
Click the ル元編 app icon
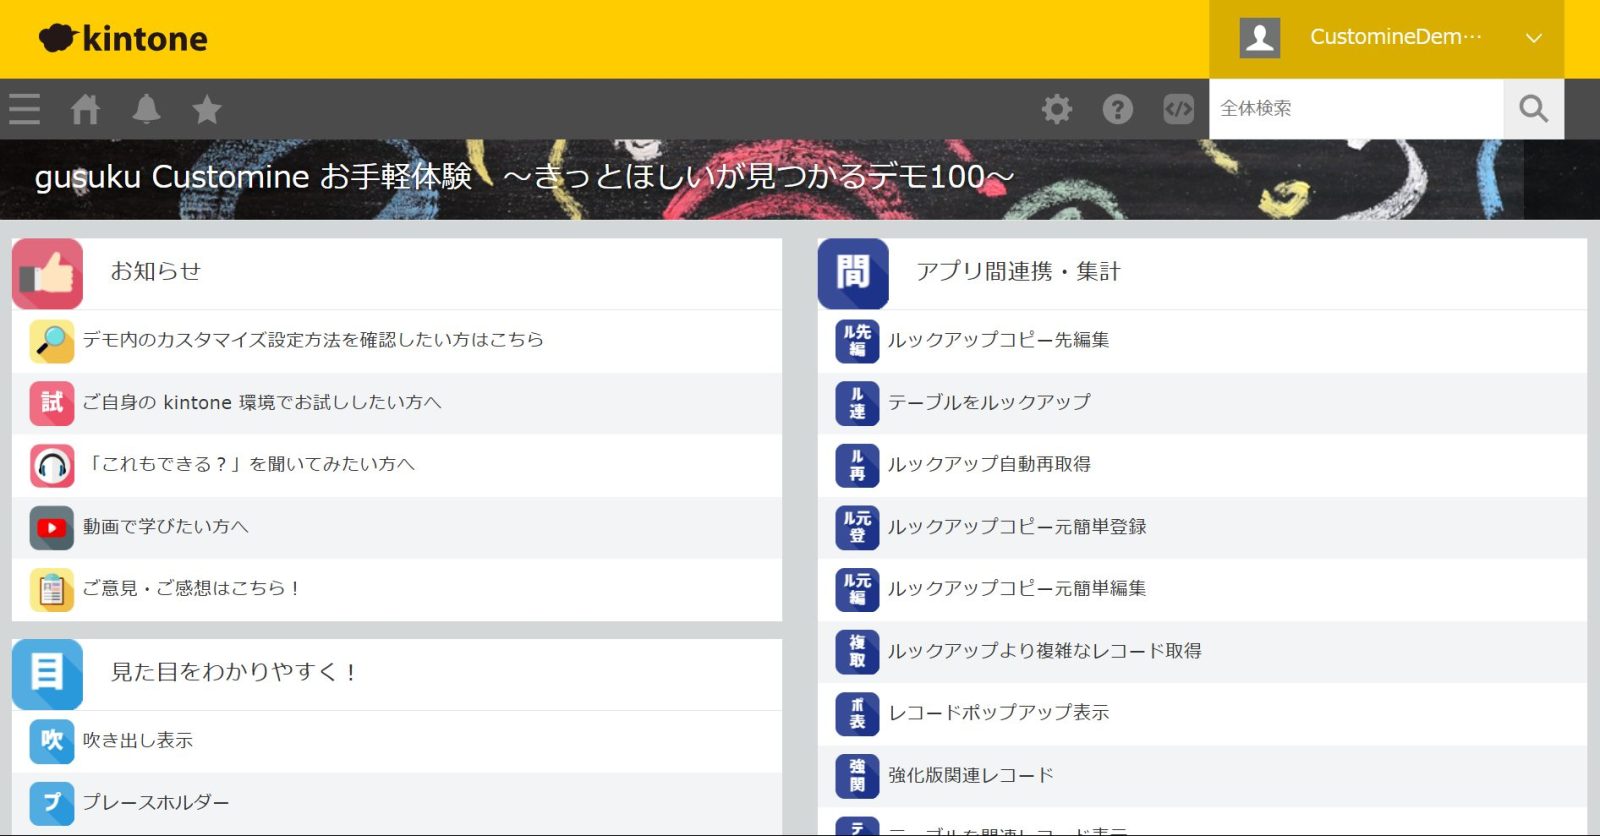pos(857,589)
